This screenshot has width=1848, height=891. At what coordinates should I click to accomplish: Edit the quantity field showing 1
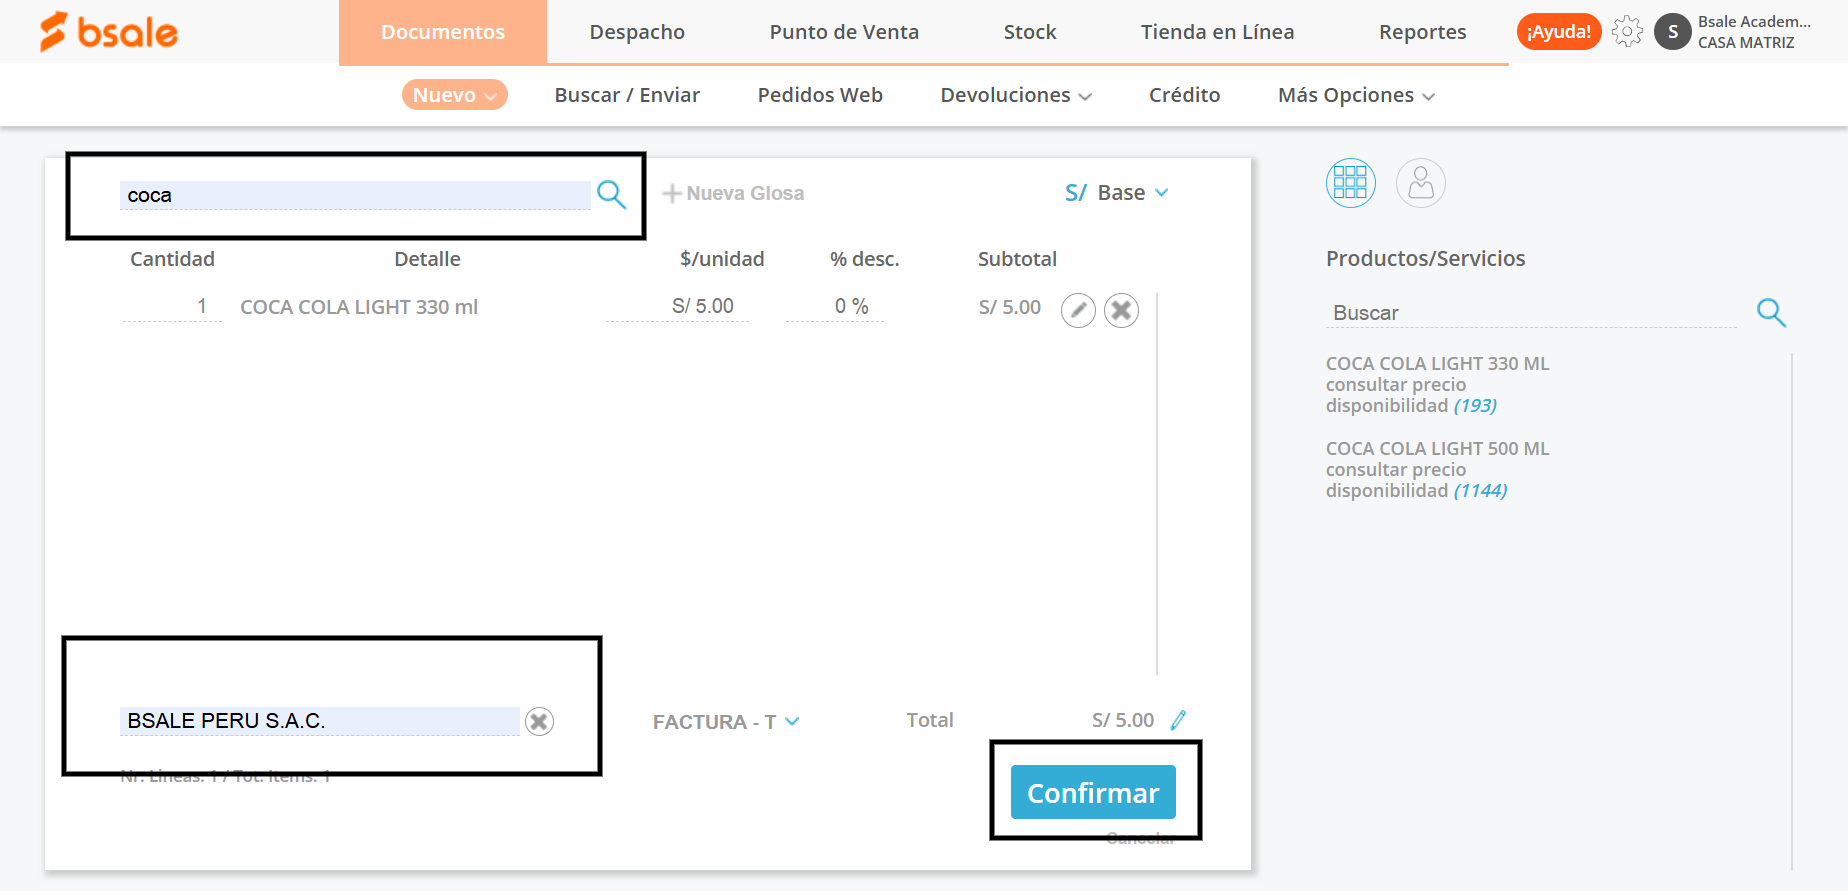pos(172,307)
